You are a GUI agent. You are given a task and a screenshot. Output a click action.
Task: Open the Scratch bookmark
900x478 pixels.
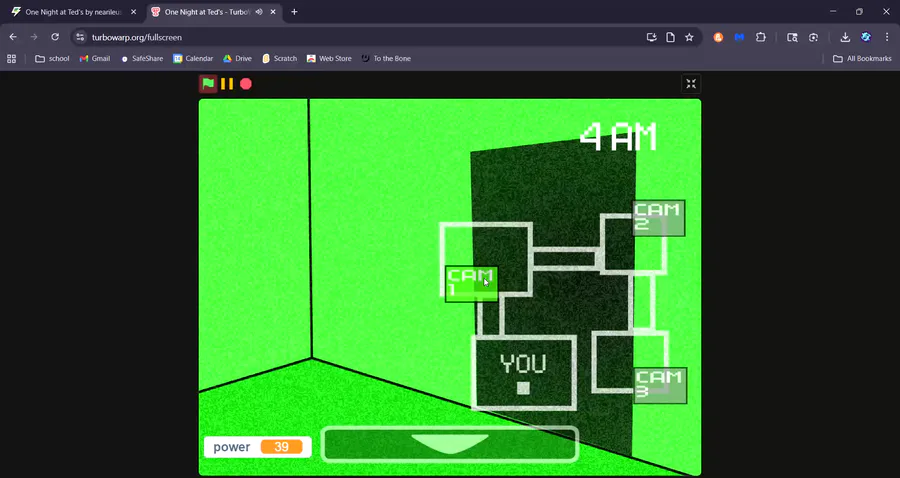point(280,59)
